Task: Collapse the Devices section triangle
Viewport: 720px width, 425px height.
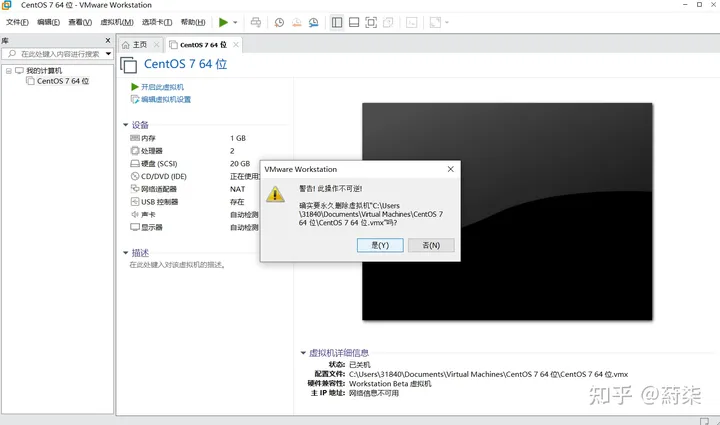Action: pyautogui.click(x=125, y=125)
